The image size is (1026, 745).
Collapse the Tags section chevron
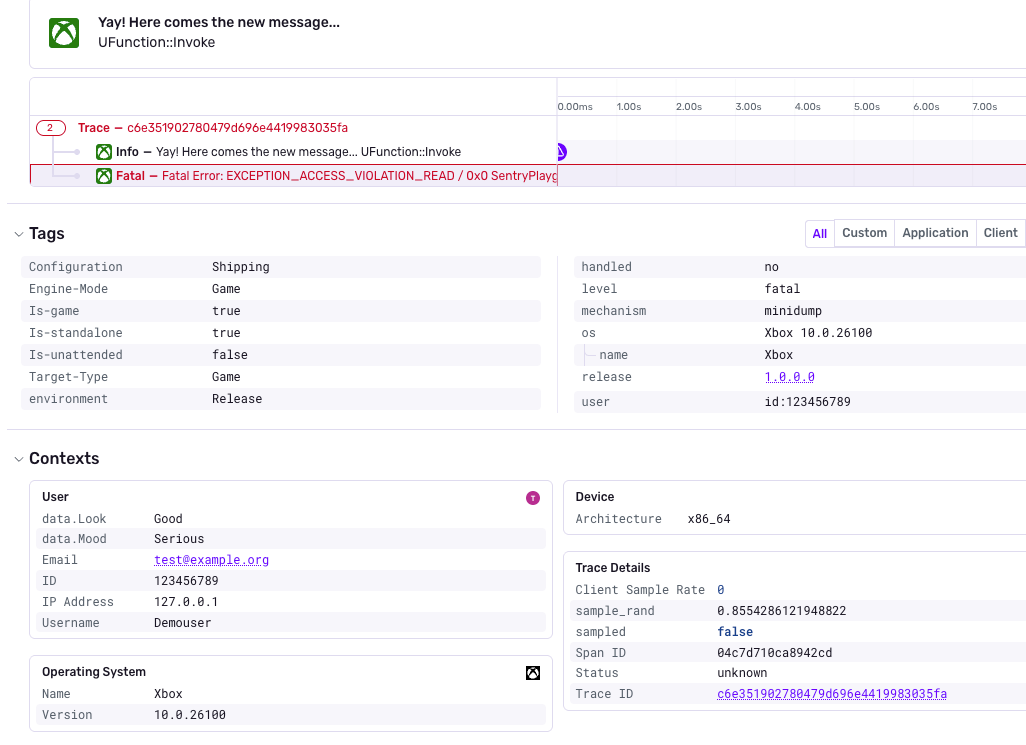[18, 234]
